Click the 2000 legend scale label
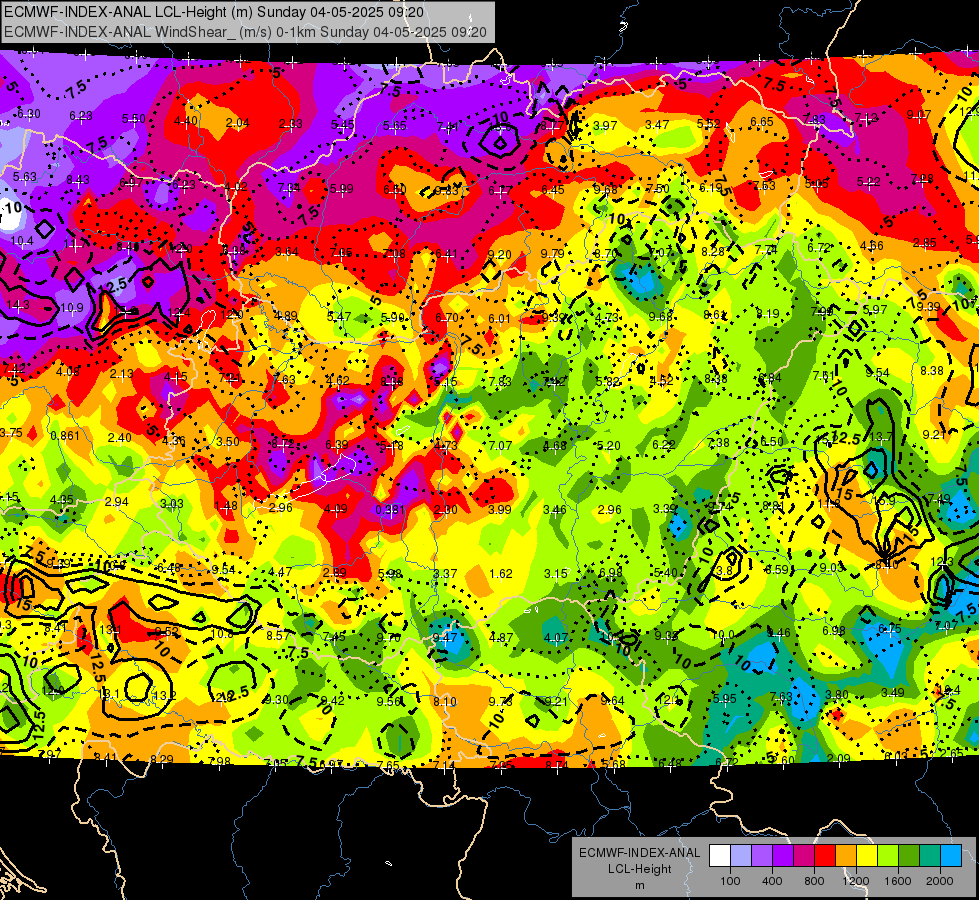This screenshot has width=979, height=900. click(939, 881)
